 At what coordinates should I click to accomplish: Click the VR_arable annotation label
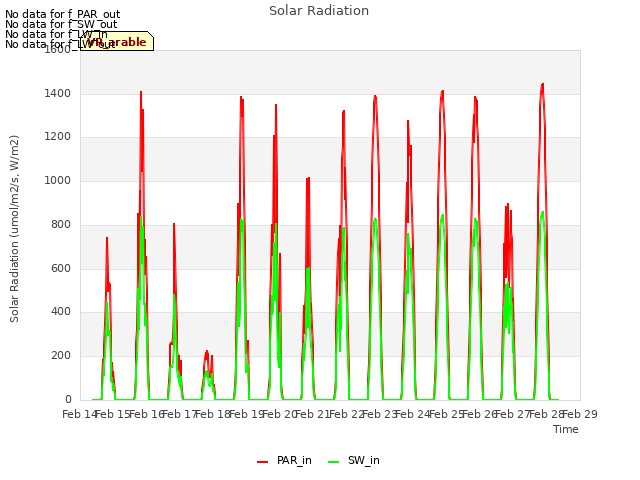coord(117,41)
